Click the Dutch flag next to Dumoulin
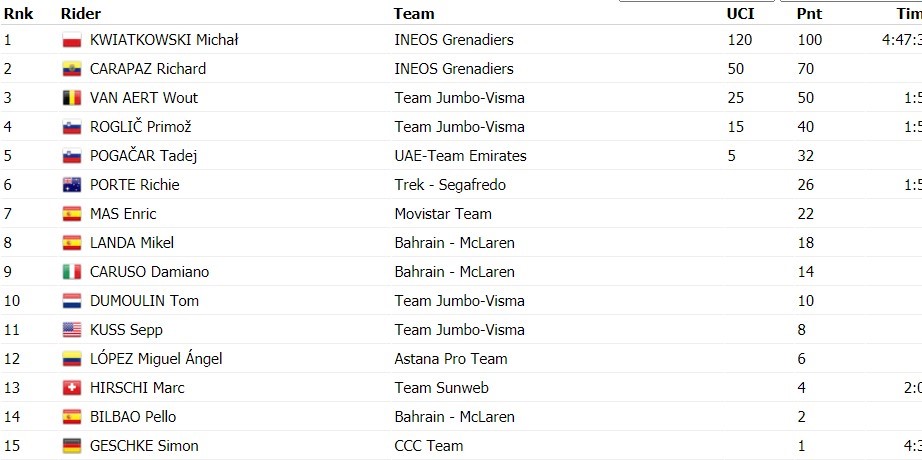The height and width of the screenshot is (460, 922). click(x=72, y=301)
